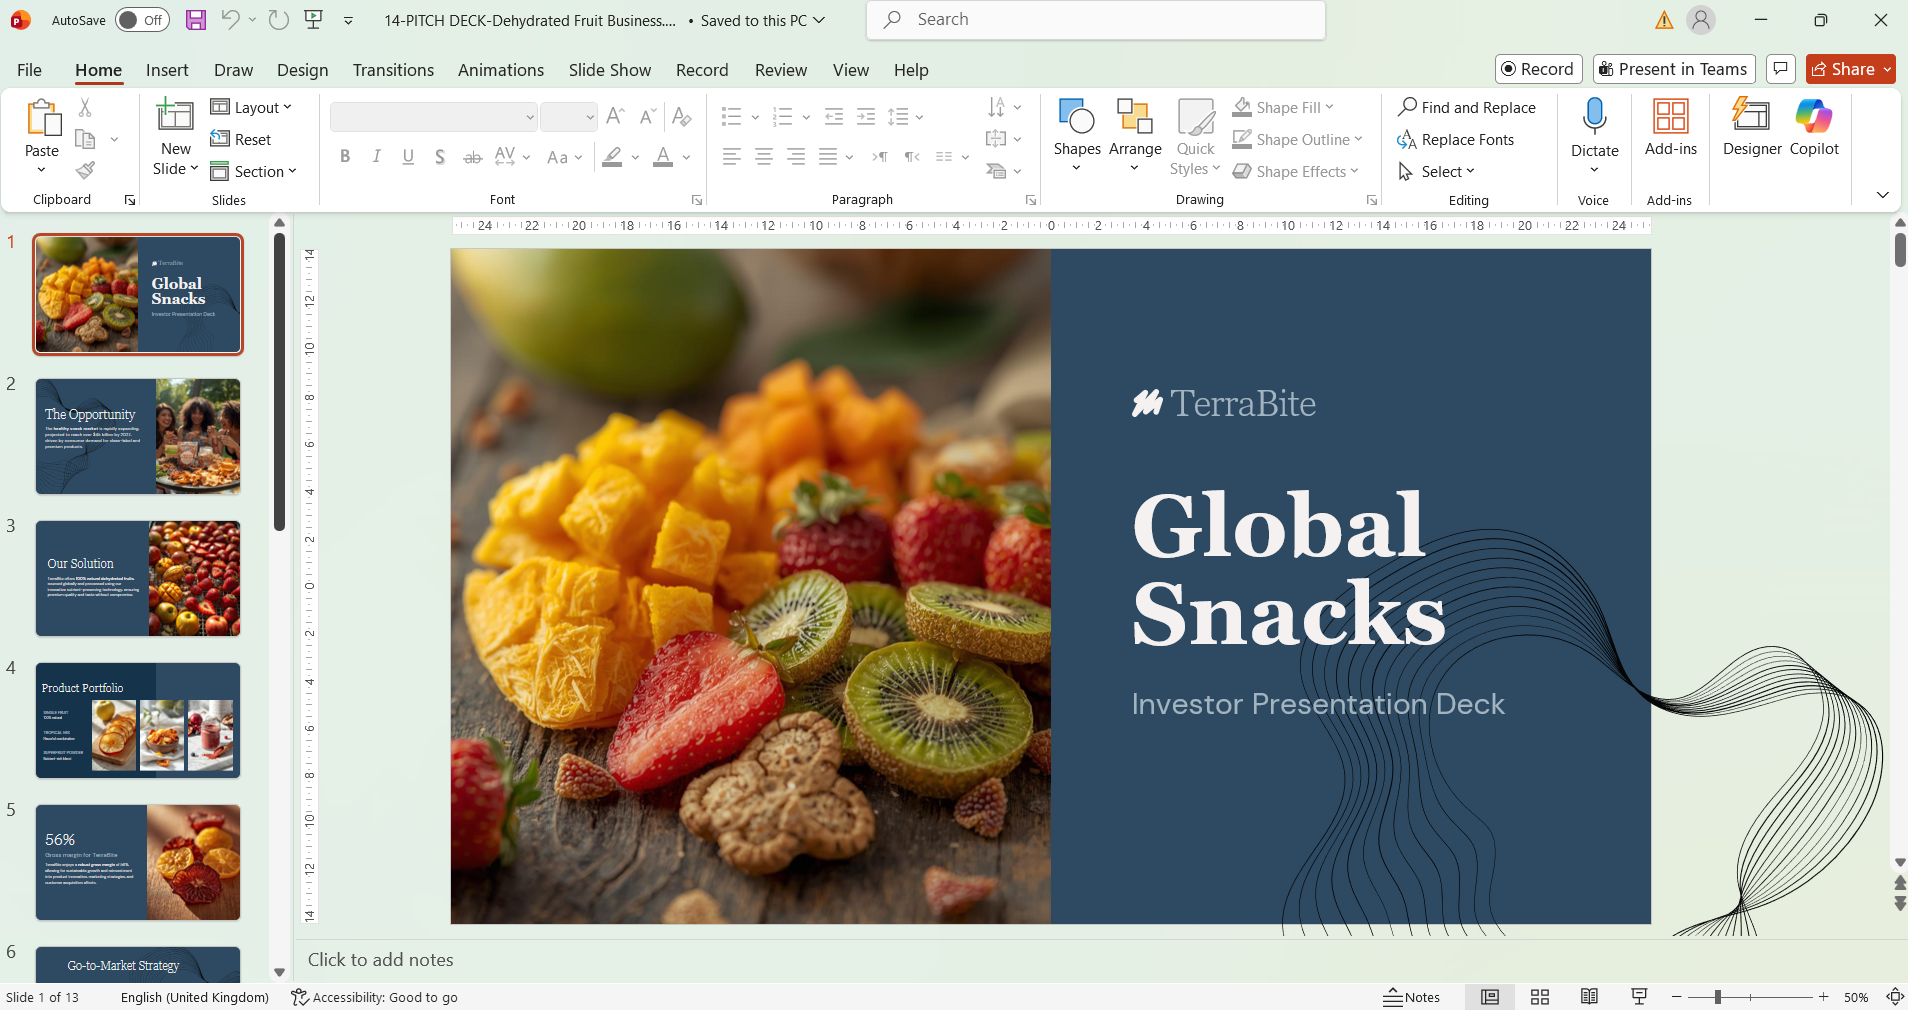This screenshot has width=1908, height=1010.
Task: Start presentation from beginning icon
Action: [x=313, y=20]
